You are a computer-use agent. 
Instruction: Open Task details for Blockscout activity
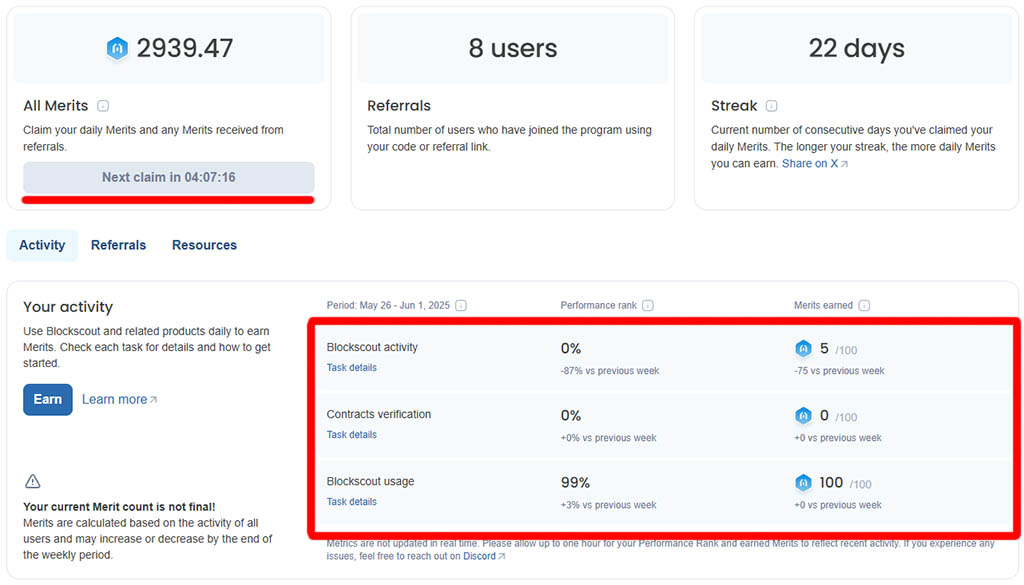pos(351,368)
